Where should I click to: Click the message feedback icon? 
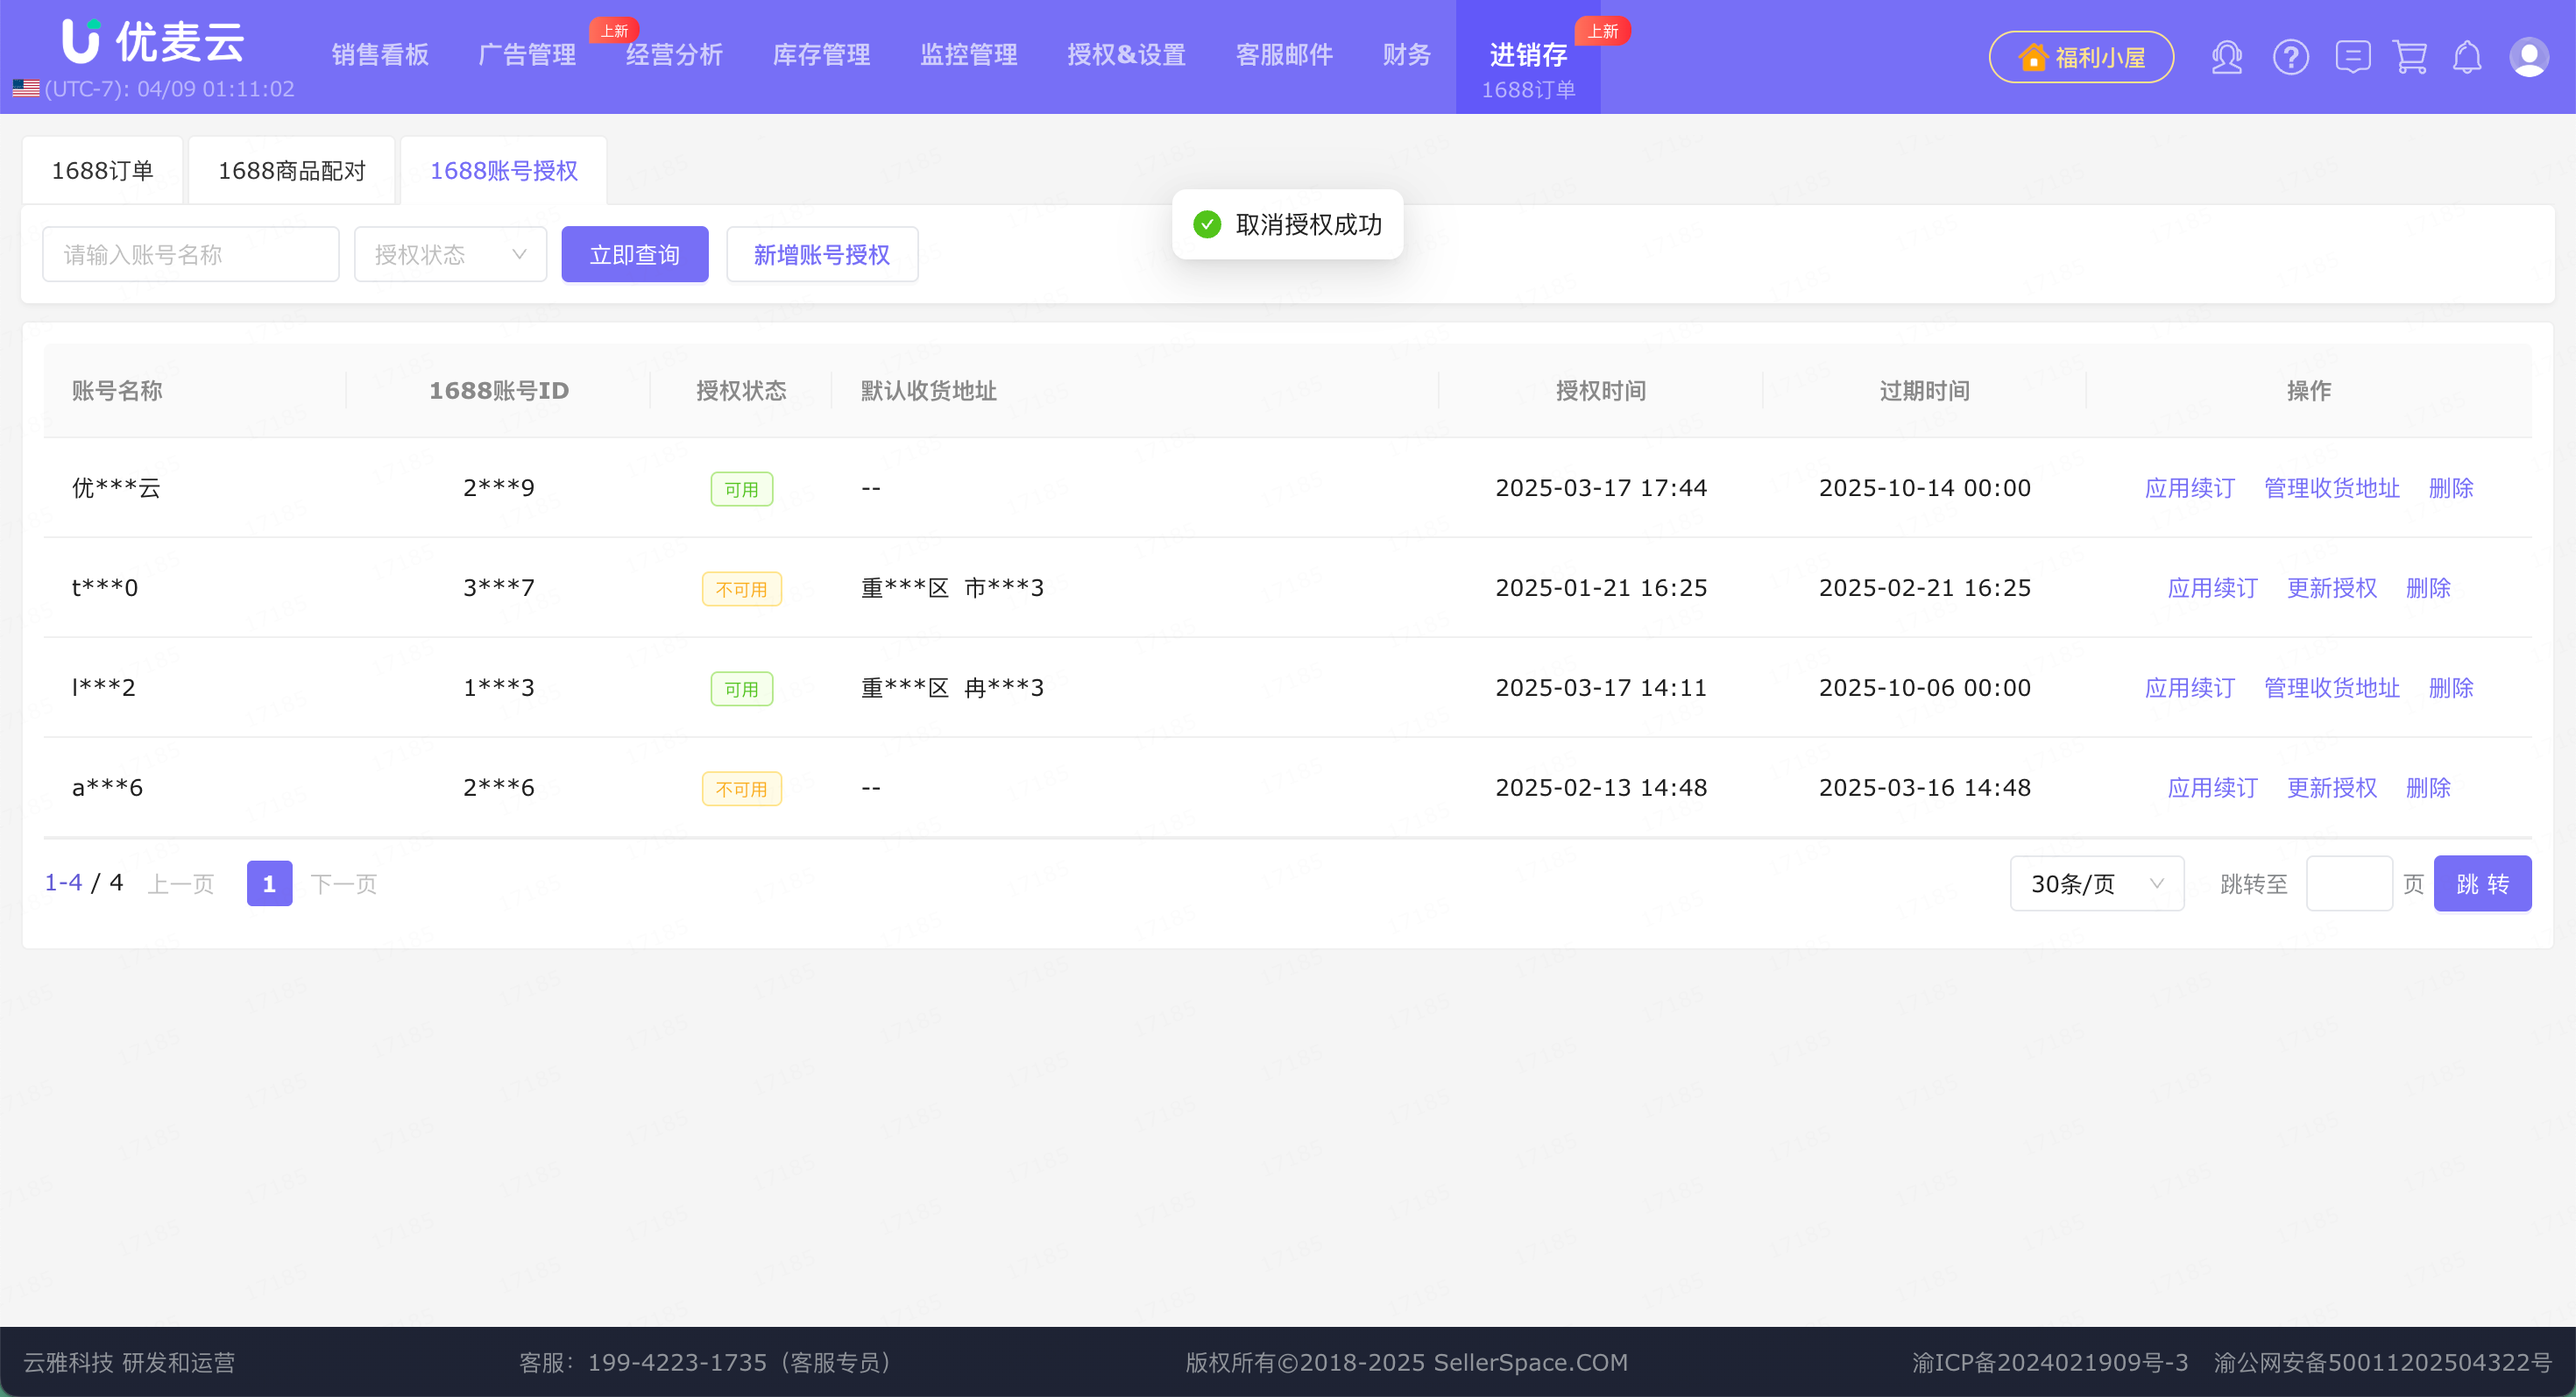point(2352,57)
